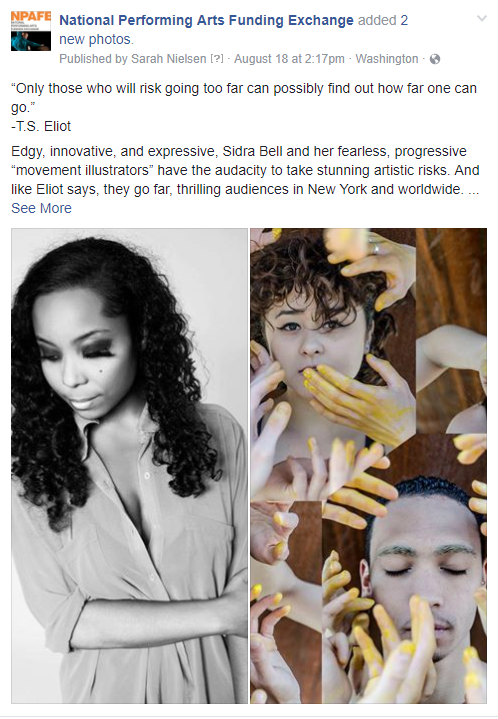
Task: Open the post options chevron menu
Action: (x=482, y=18)
